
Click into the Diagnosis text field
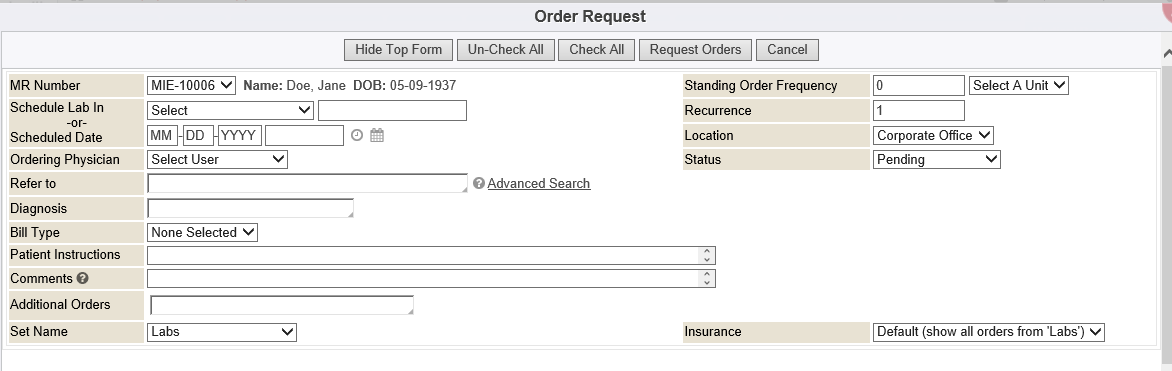coord(250,209)
